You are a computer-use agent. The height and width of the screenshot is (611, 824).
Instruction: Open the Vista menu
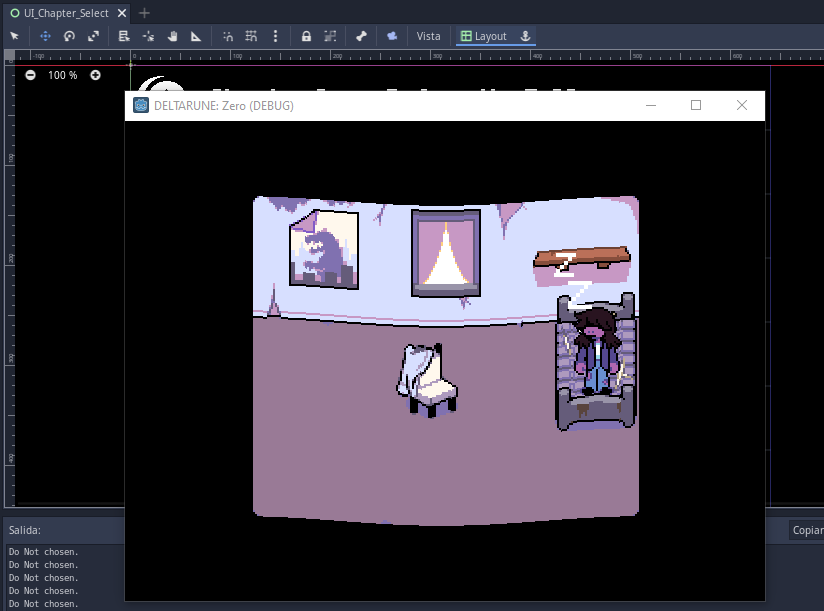pos(428,36)
